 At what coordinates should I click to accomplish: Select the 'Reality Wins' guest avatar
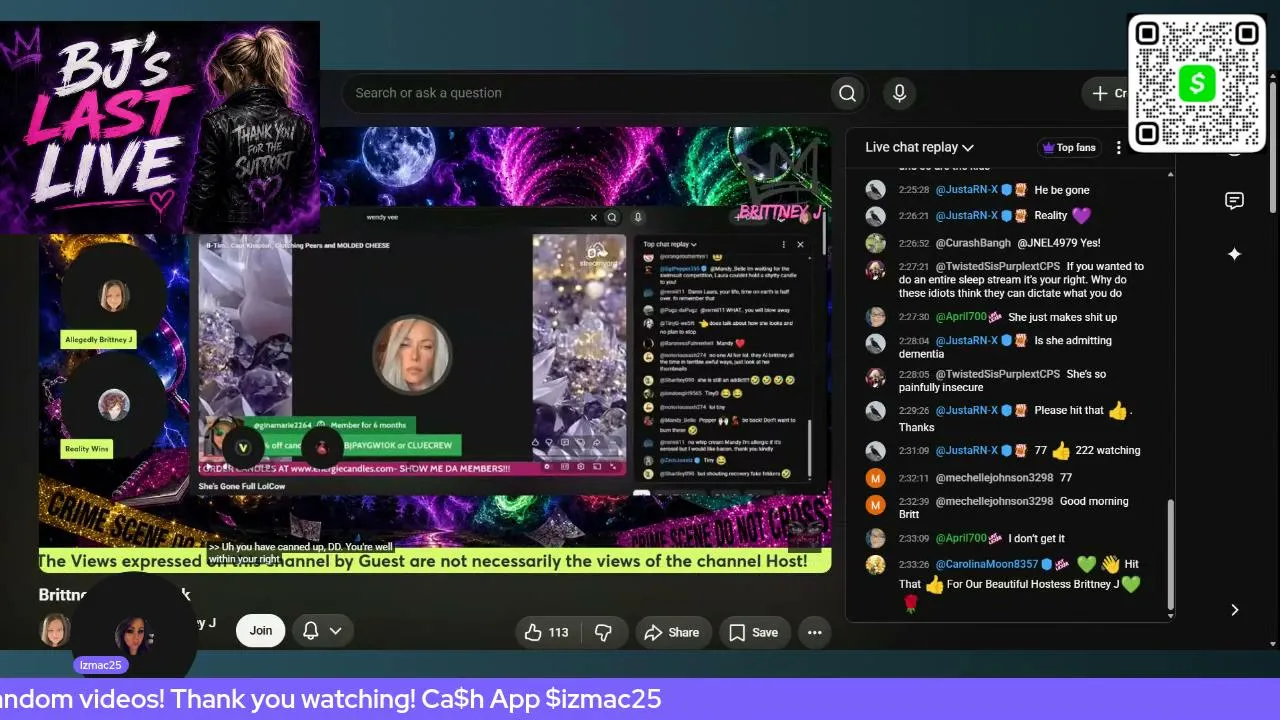[x=113, y=405]
